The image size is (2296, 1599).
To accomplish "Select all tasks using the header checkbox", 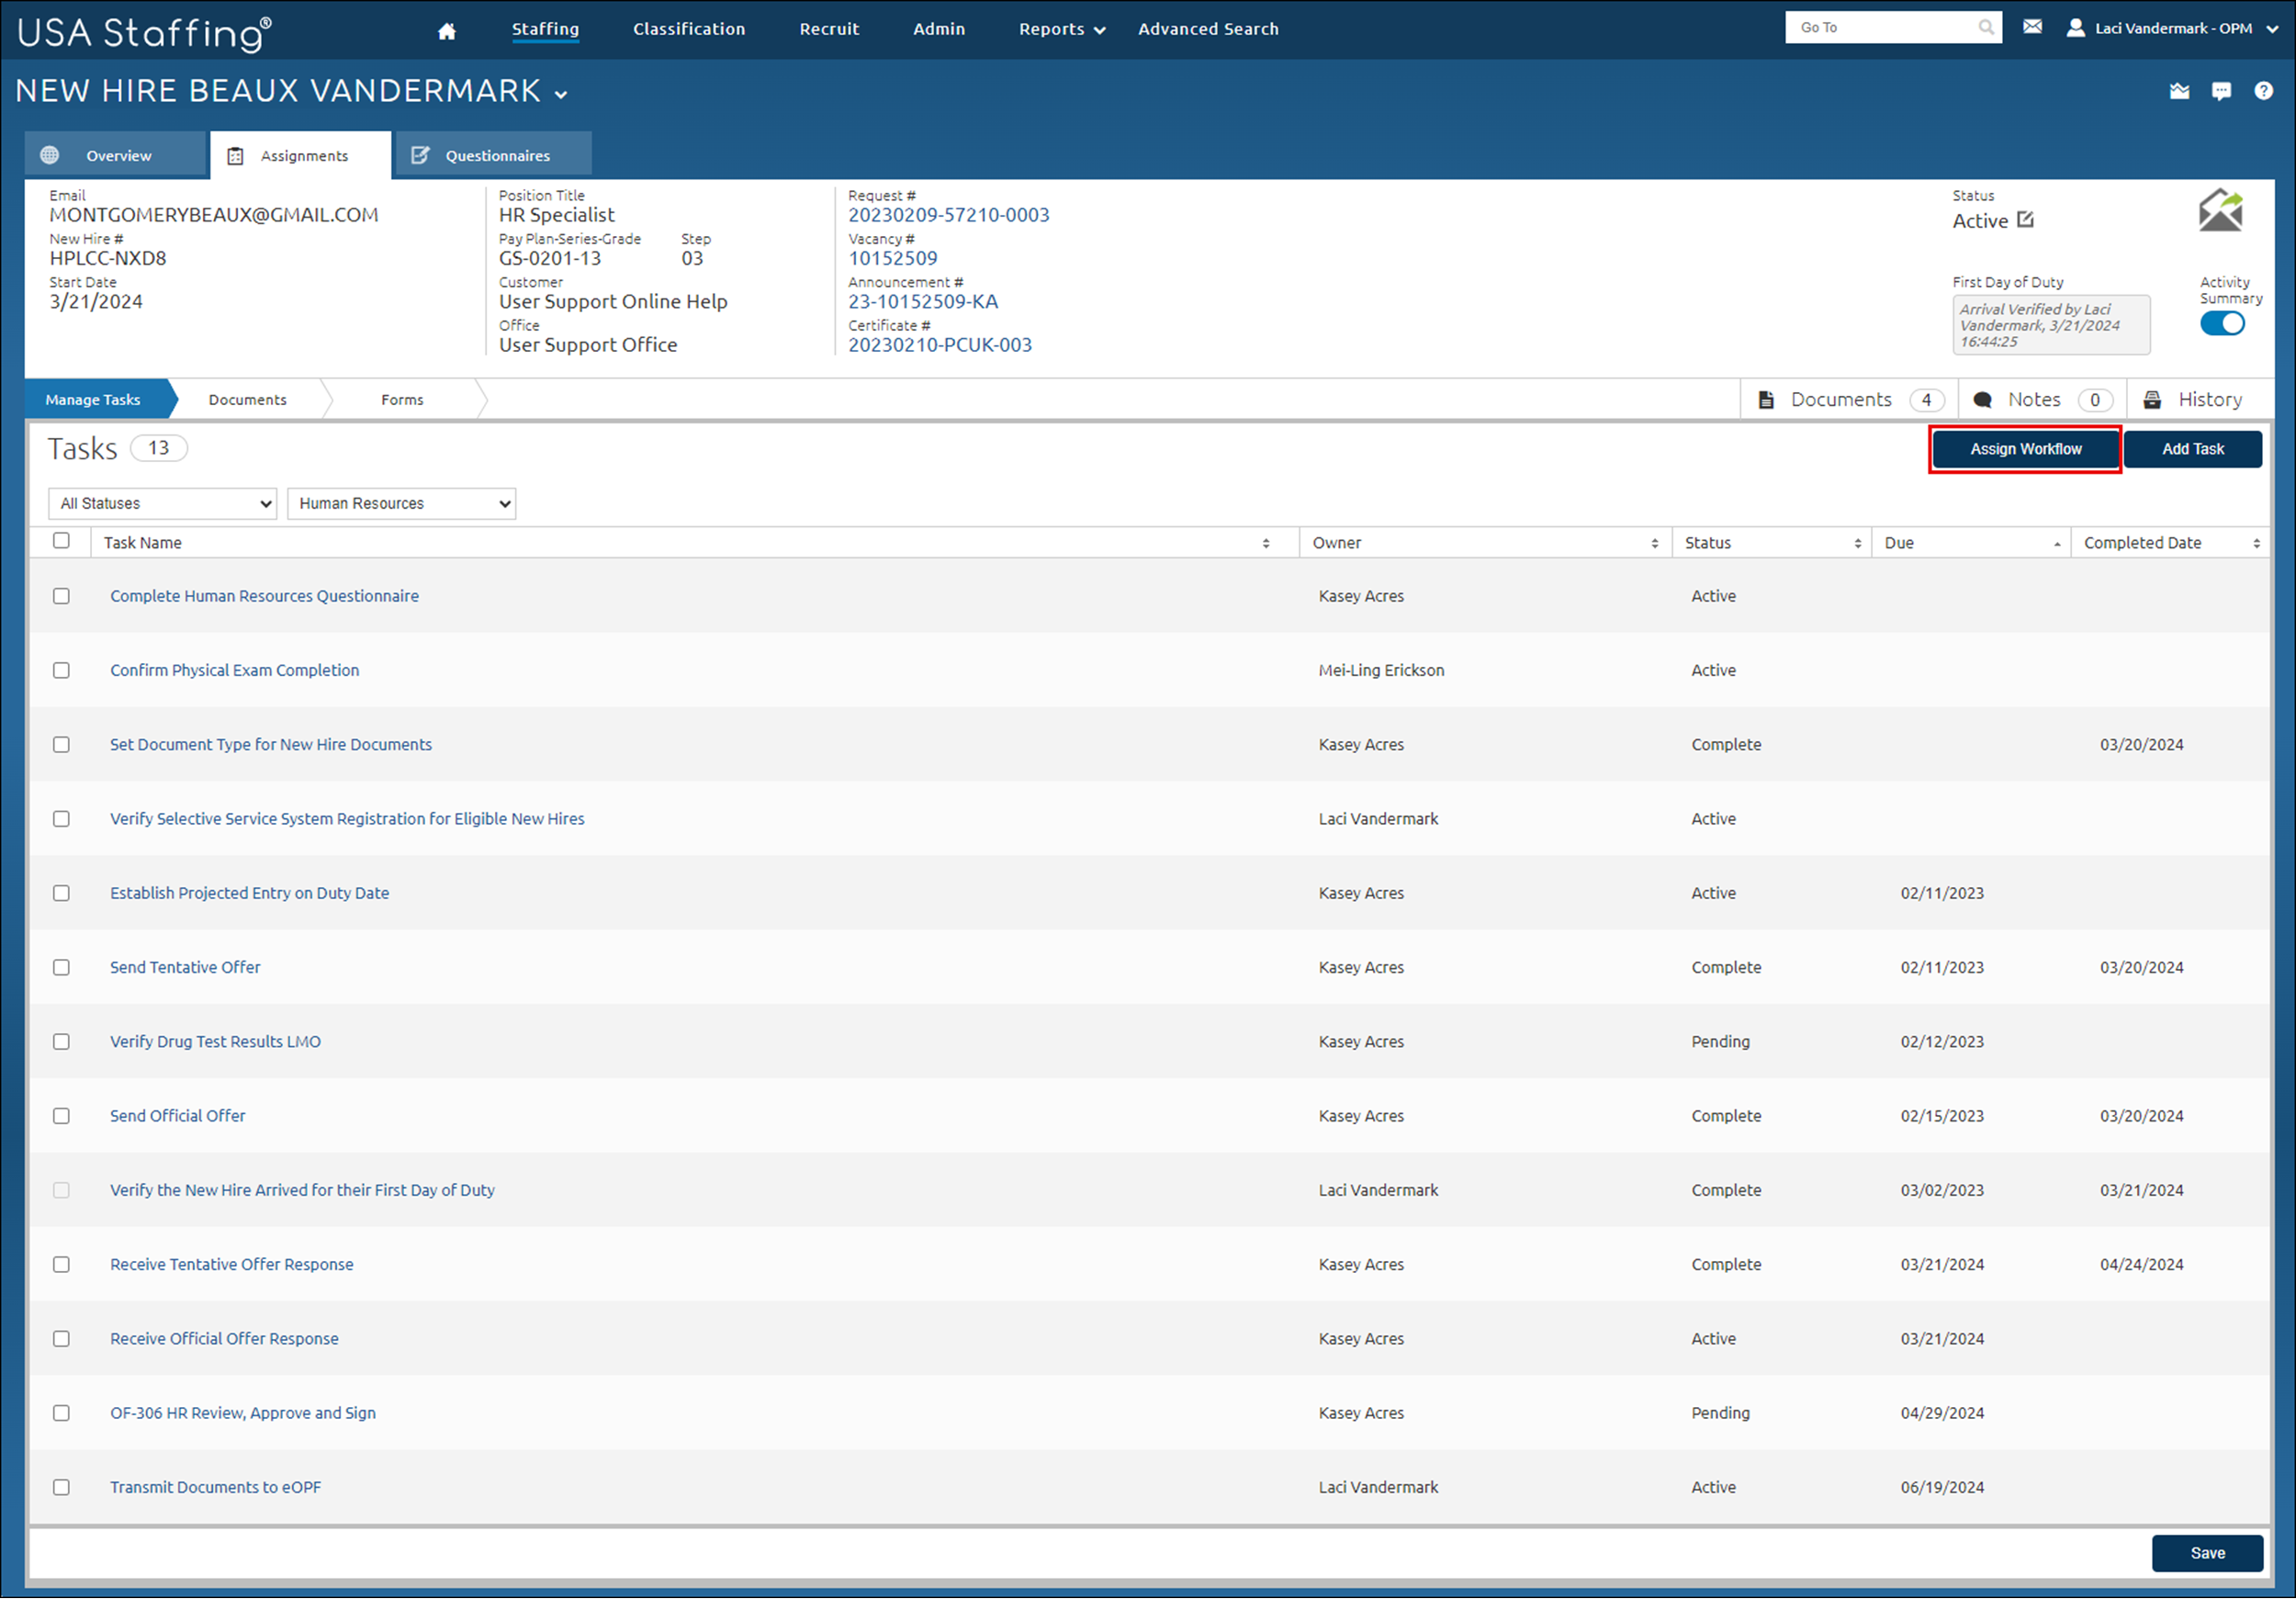I will coord(61,541).
